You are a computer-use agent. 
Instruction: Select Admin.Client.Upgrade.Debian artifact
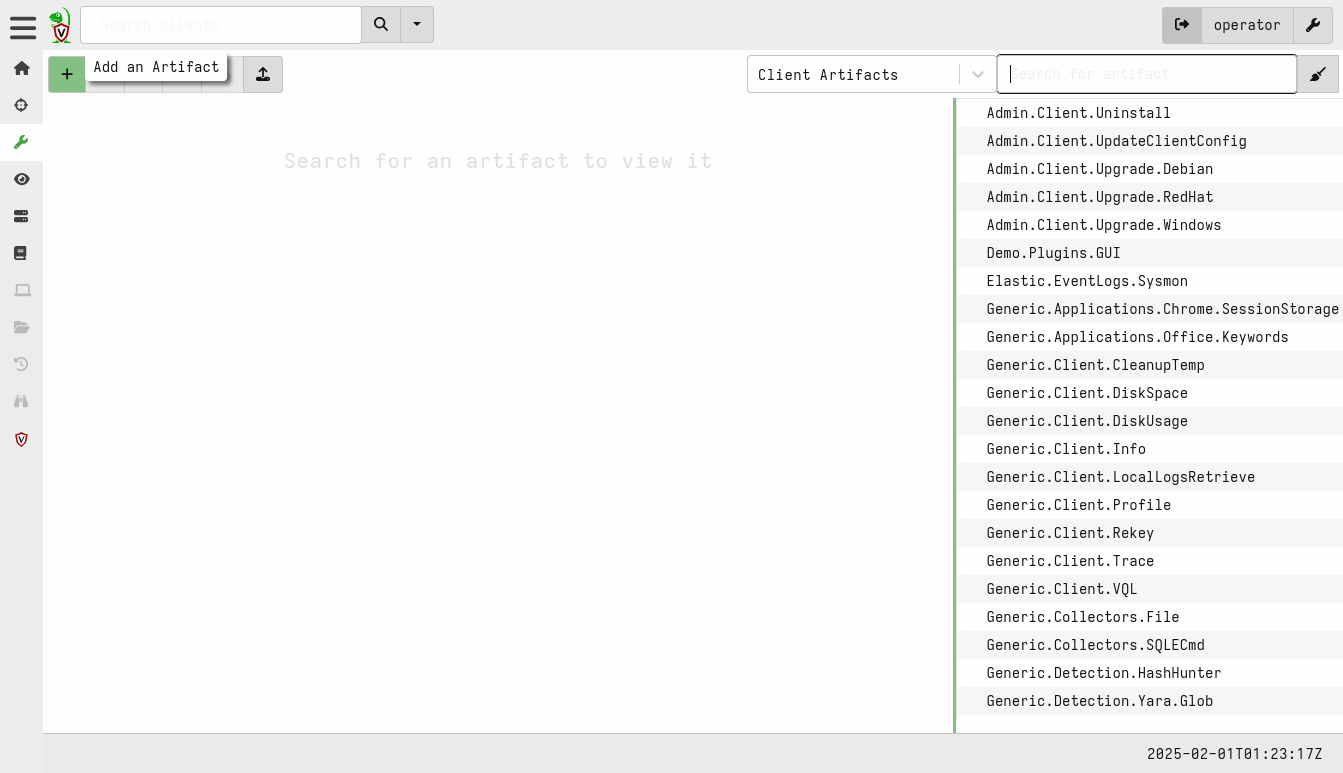pyautogui.click(x=1150, y=169)
